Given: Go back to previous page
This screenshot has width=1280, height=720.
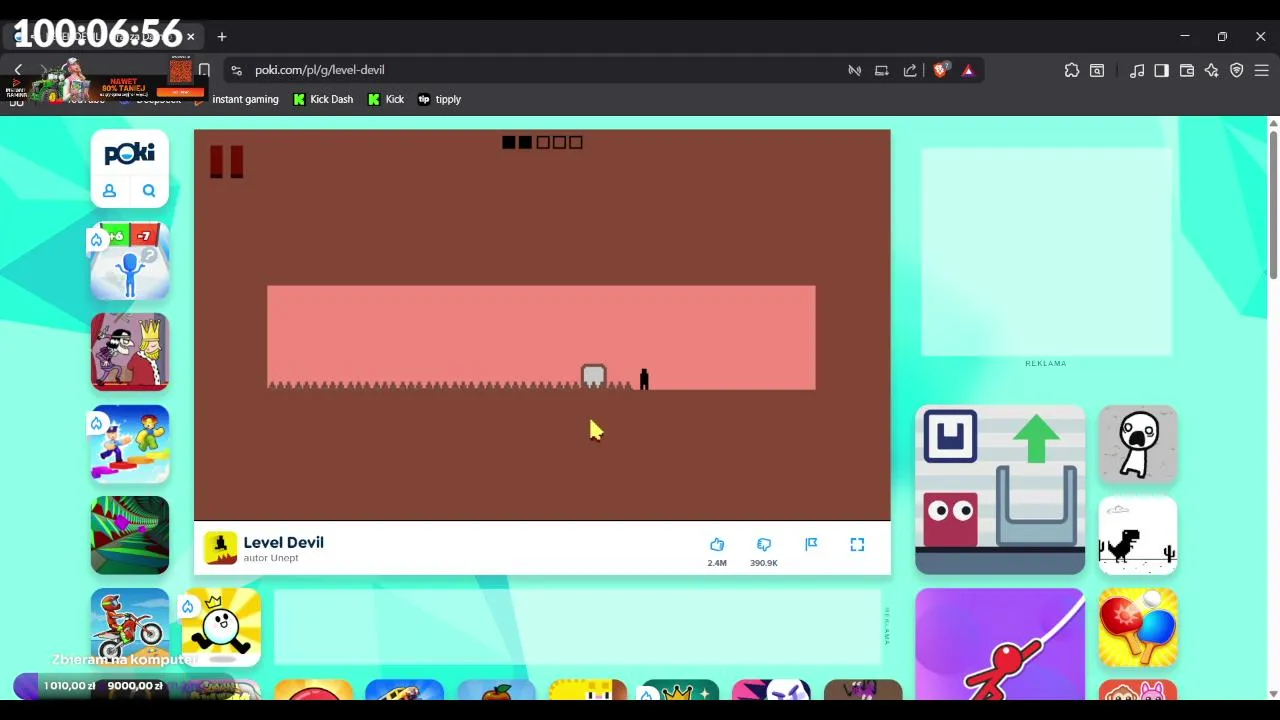Looking at the screenshot, I should pyautogui.click(x=18, y=70).
